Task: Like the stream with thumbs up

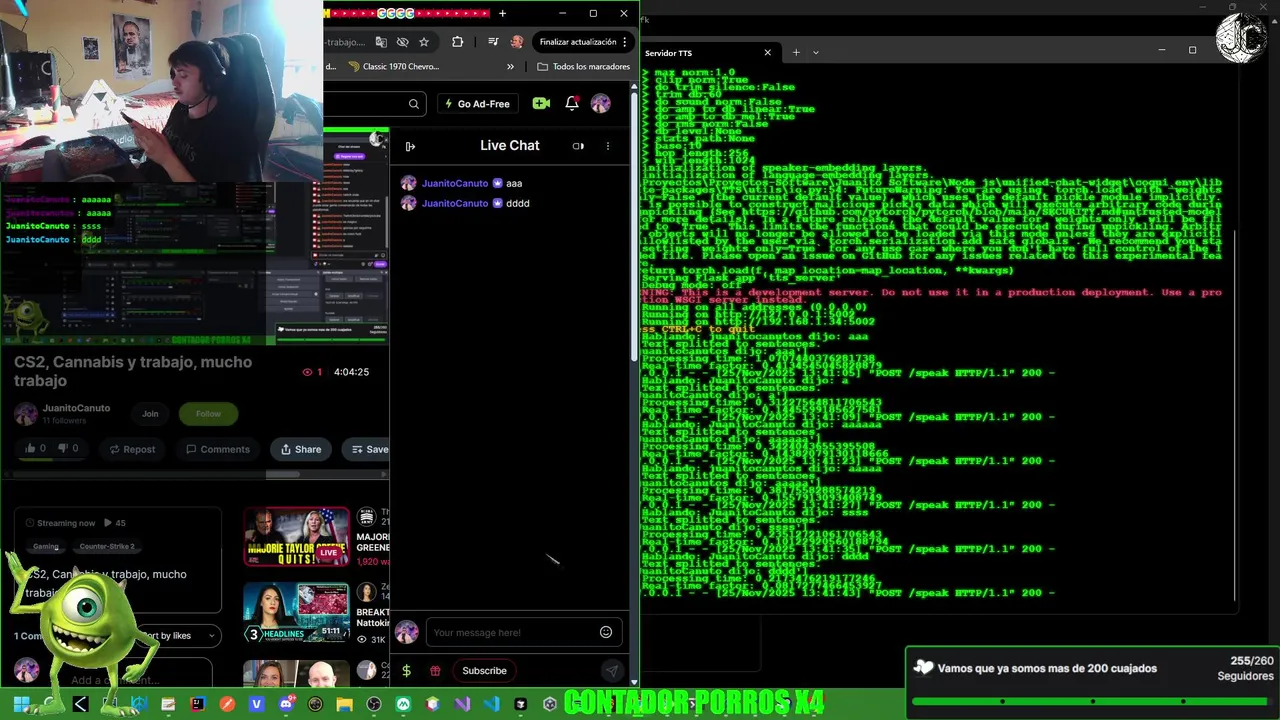Action: [x=36, y=449]
